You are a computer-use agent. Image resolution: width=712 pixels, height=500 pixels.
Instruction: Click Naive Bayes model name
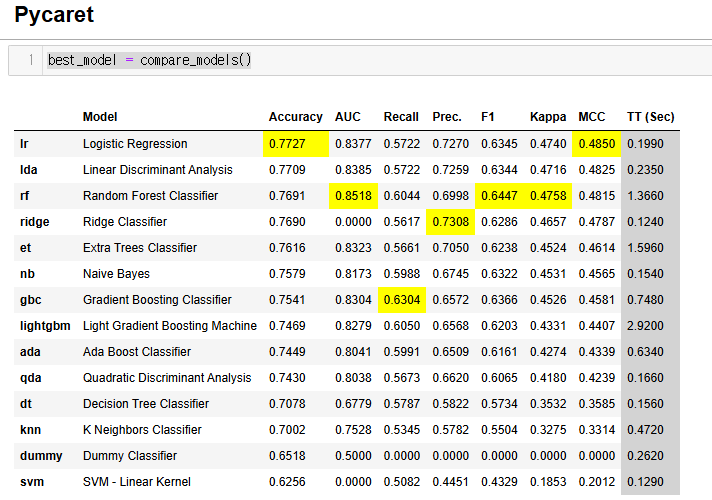[x=116, y=274]
